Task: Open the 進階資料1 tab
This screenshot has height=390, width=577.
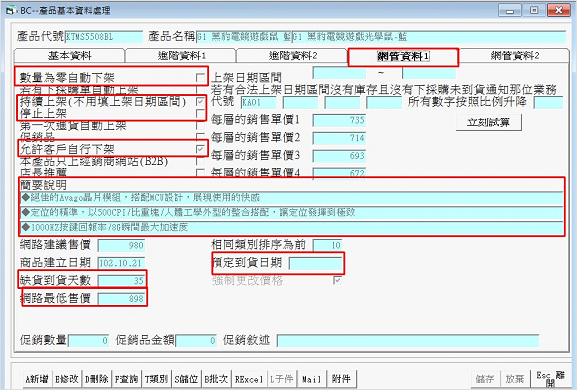Action: [181, 56]
